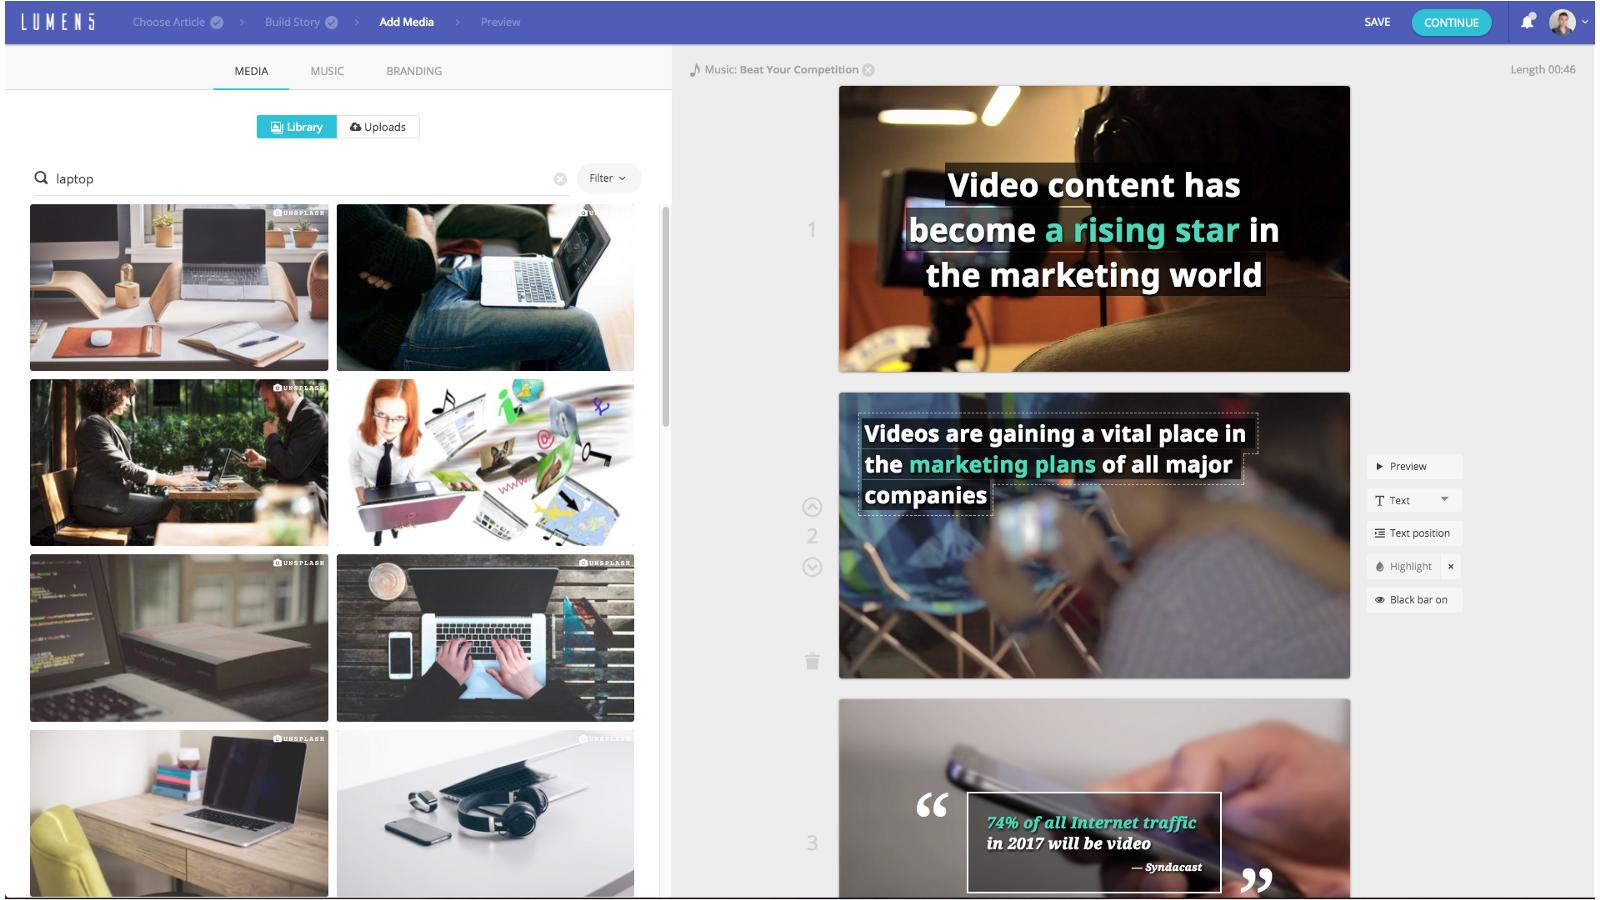Viewport: 1600px width, 900px height.
Task: Select the hands typing on laptop thumbnail
Action: (485, 638)
